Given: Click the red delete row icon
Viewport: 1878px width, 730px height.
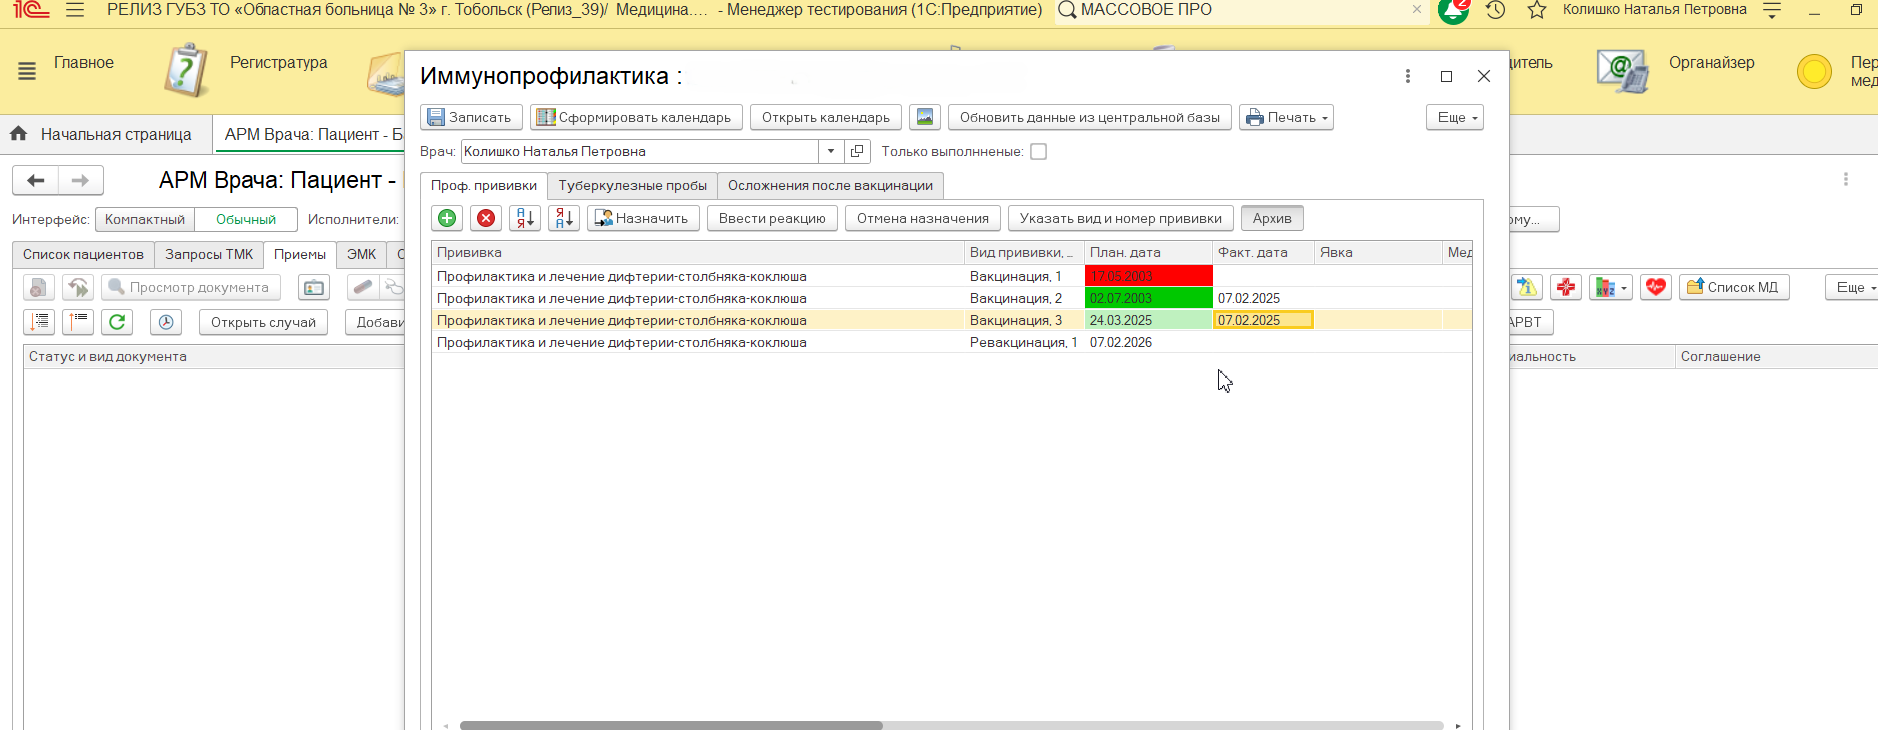Looking at the screenshot, I should (x=486, y=218).
